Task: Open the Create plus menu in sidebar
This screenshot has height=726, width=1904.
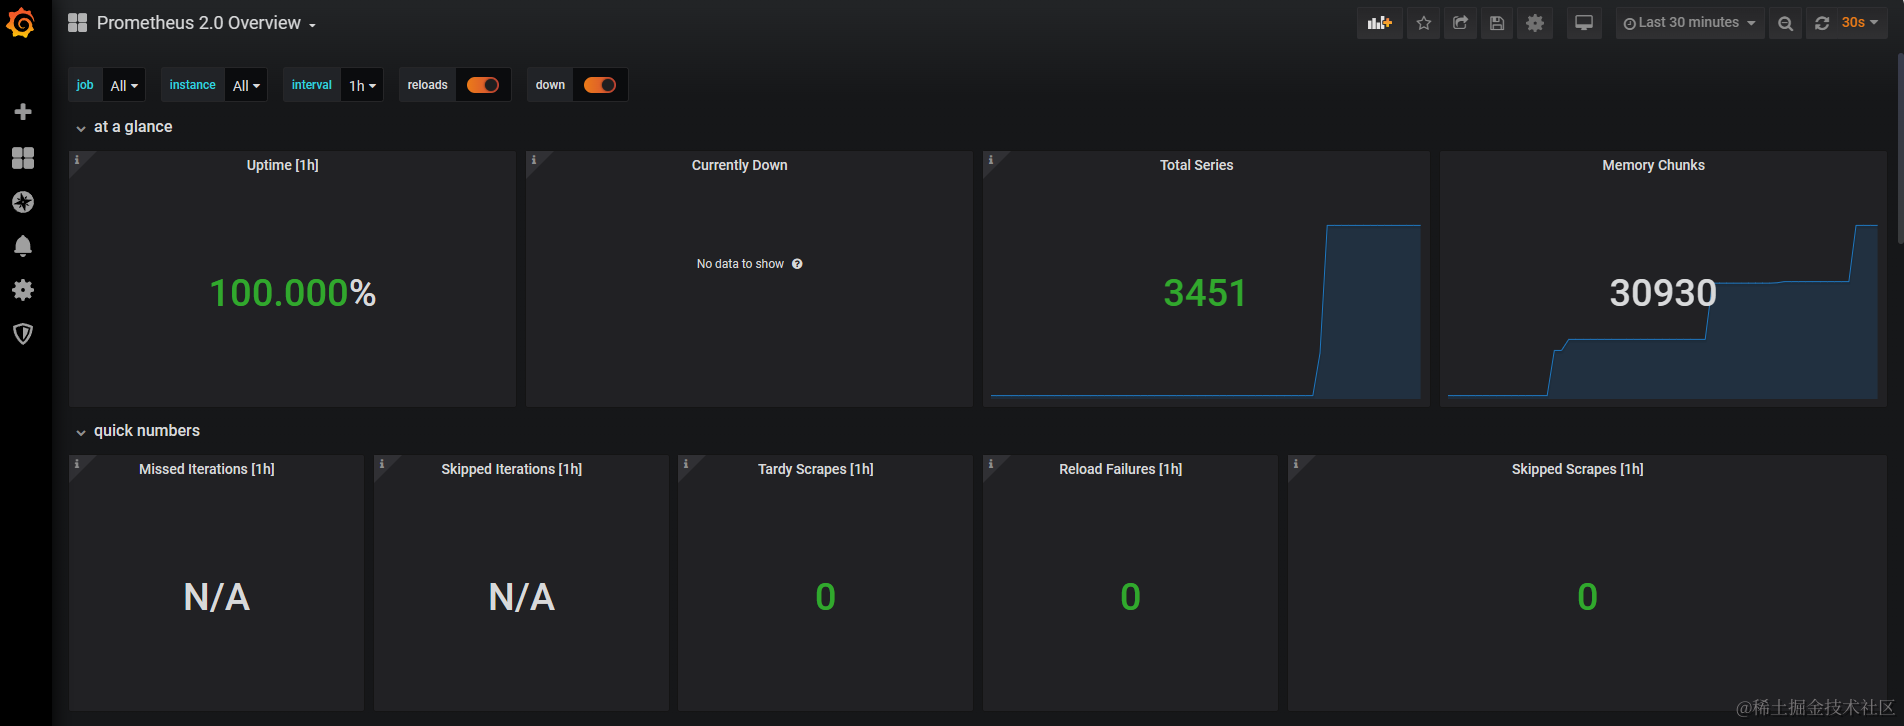Action: point(23,112)
